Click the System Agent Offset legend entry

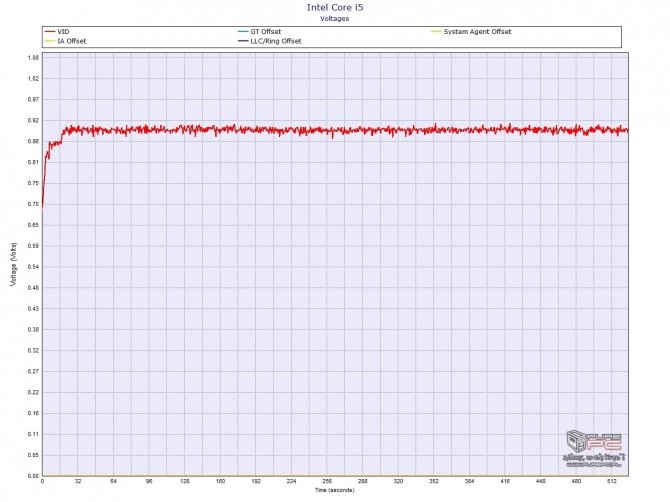click(x=471, y=32)
